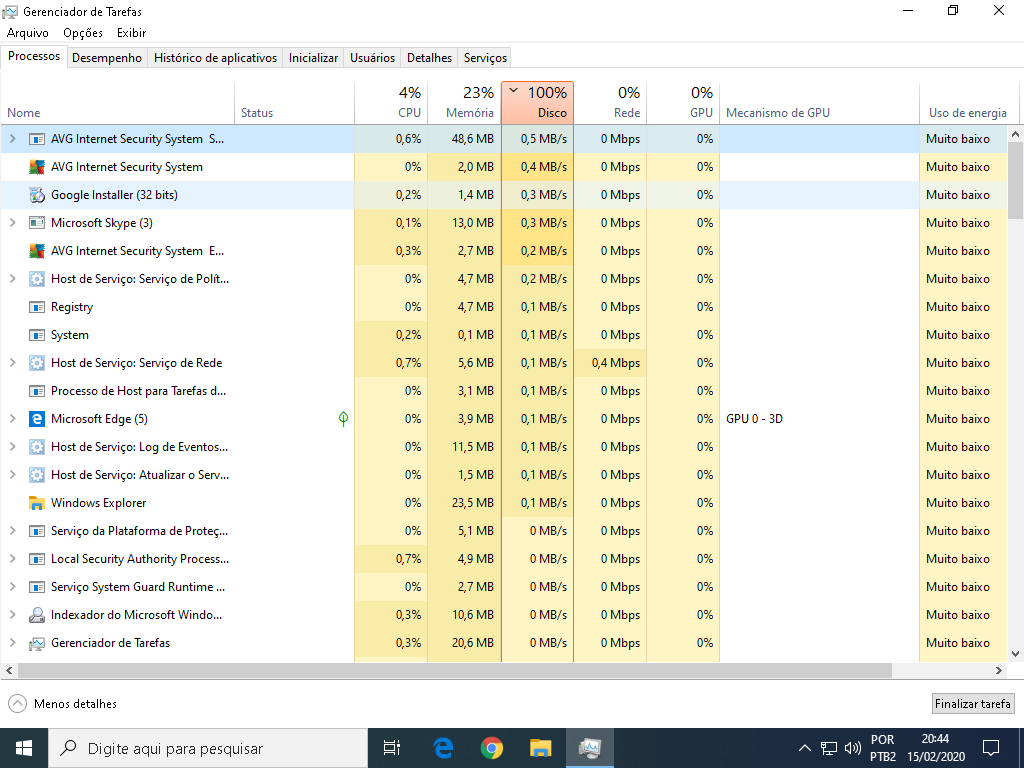
Task: Expand the Gerenciador de Tarefas process row
Action: [x=12, y=643]
